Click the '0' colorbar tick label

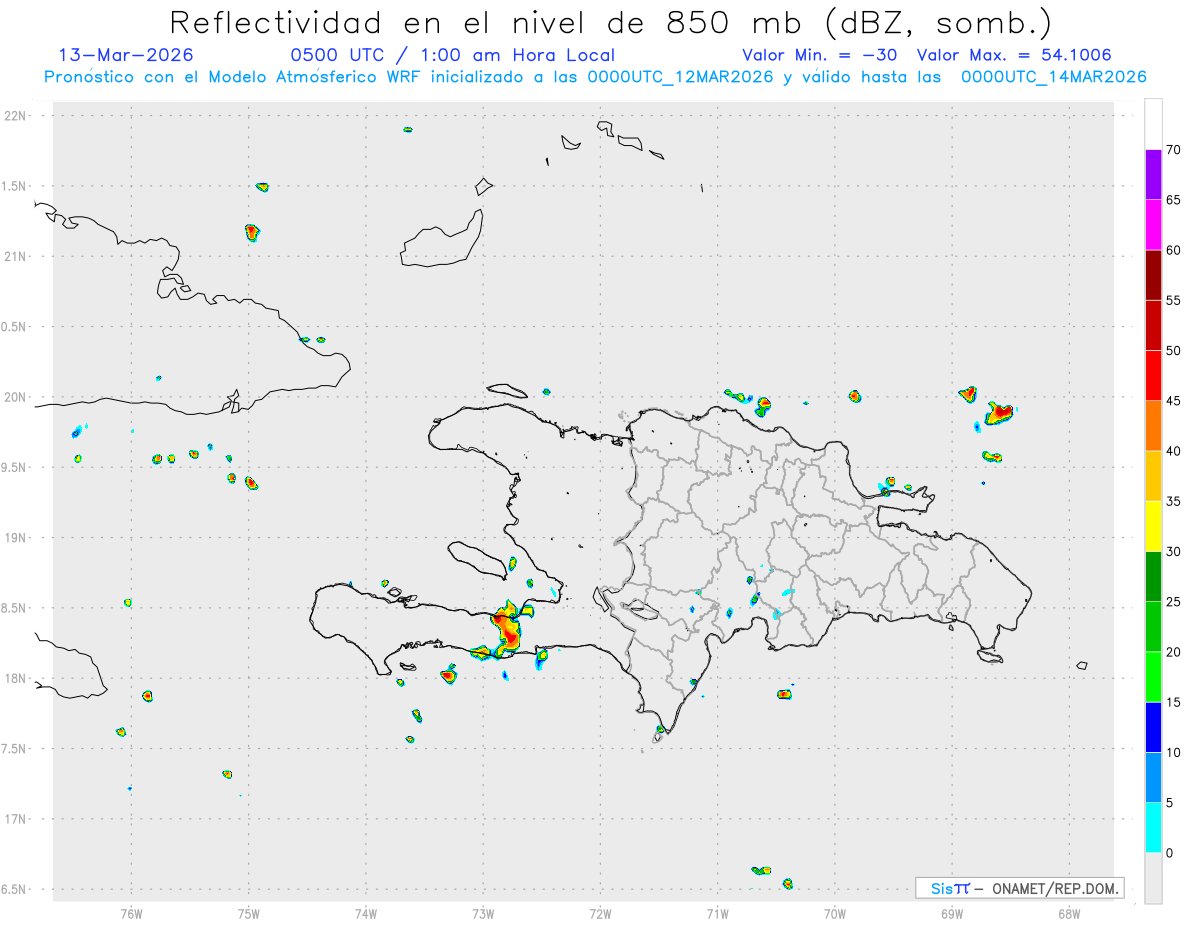point(1169,853)
